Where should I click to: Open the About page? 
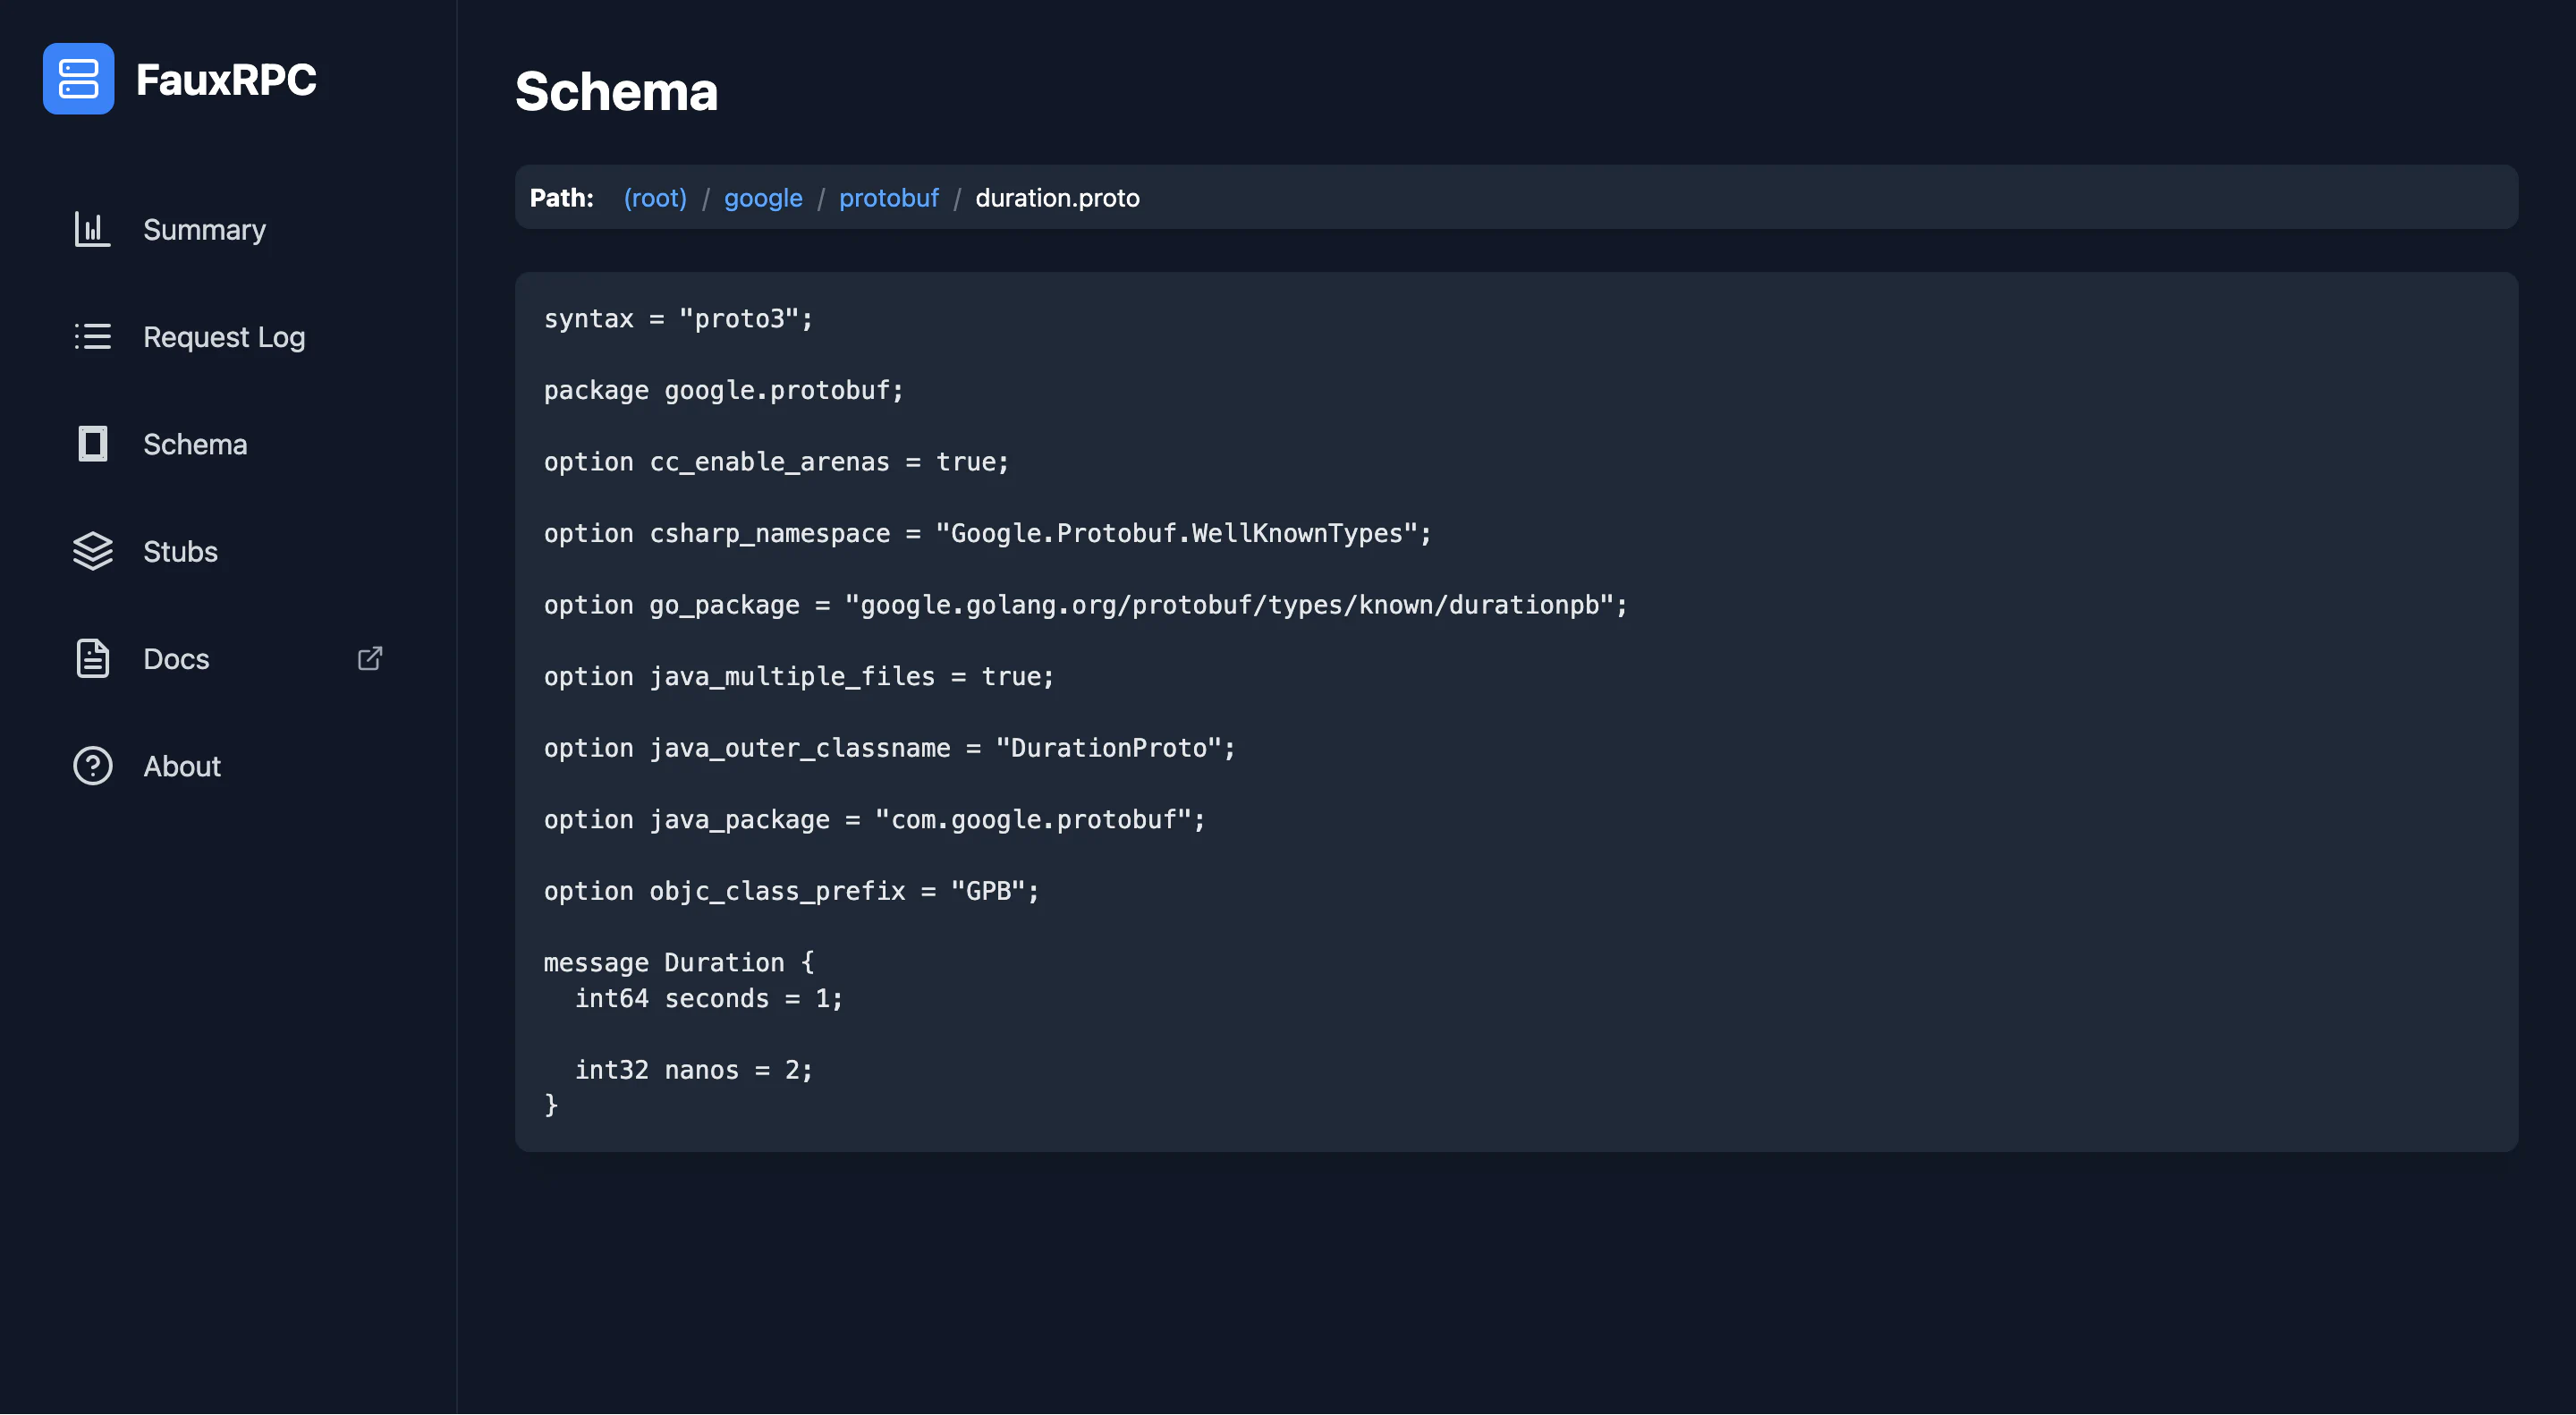182,766
